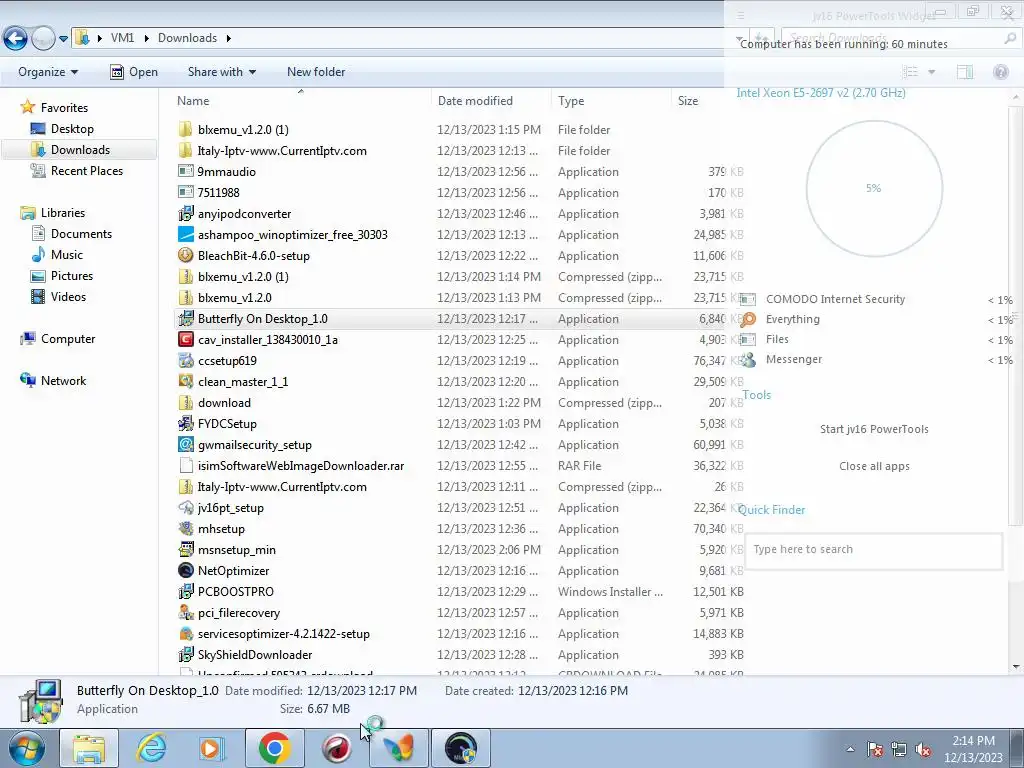
Task: Open recent pages dropdown arrow
Action: [x=63, y=39]
